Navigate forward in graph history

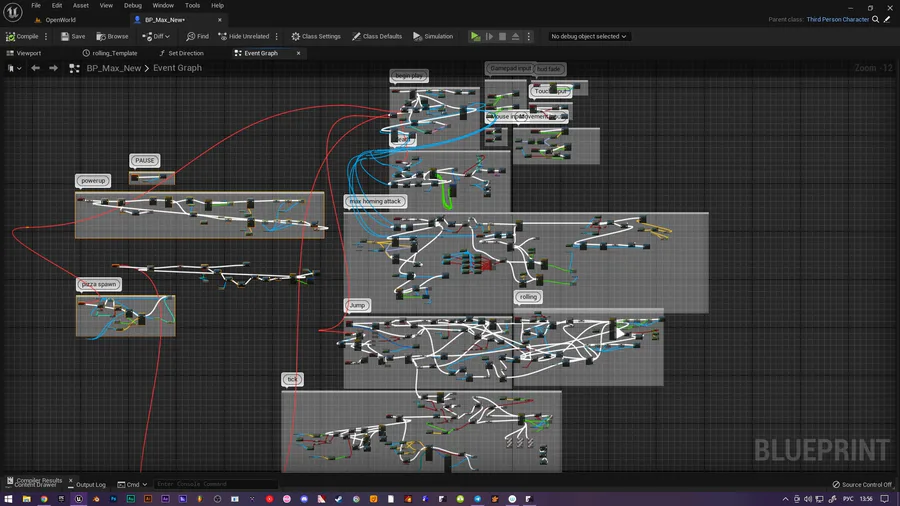53,68
